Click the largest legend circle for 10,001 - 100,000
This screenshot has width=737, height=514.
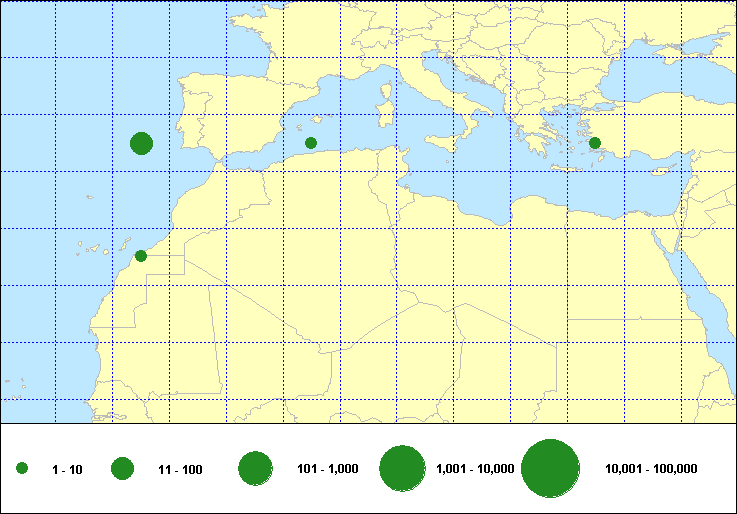551,468
